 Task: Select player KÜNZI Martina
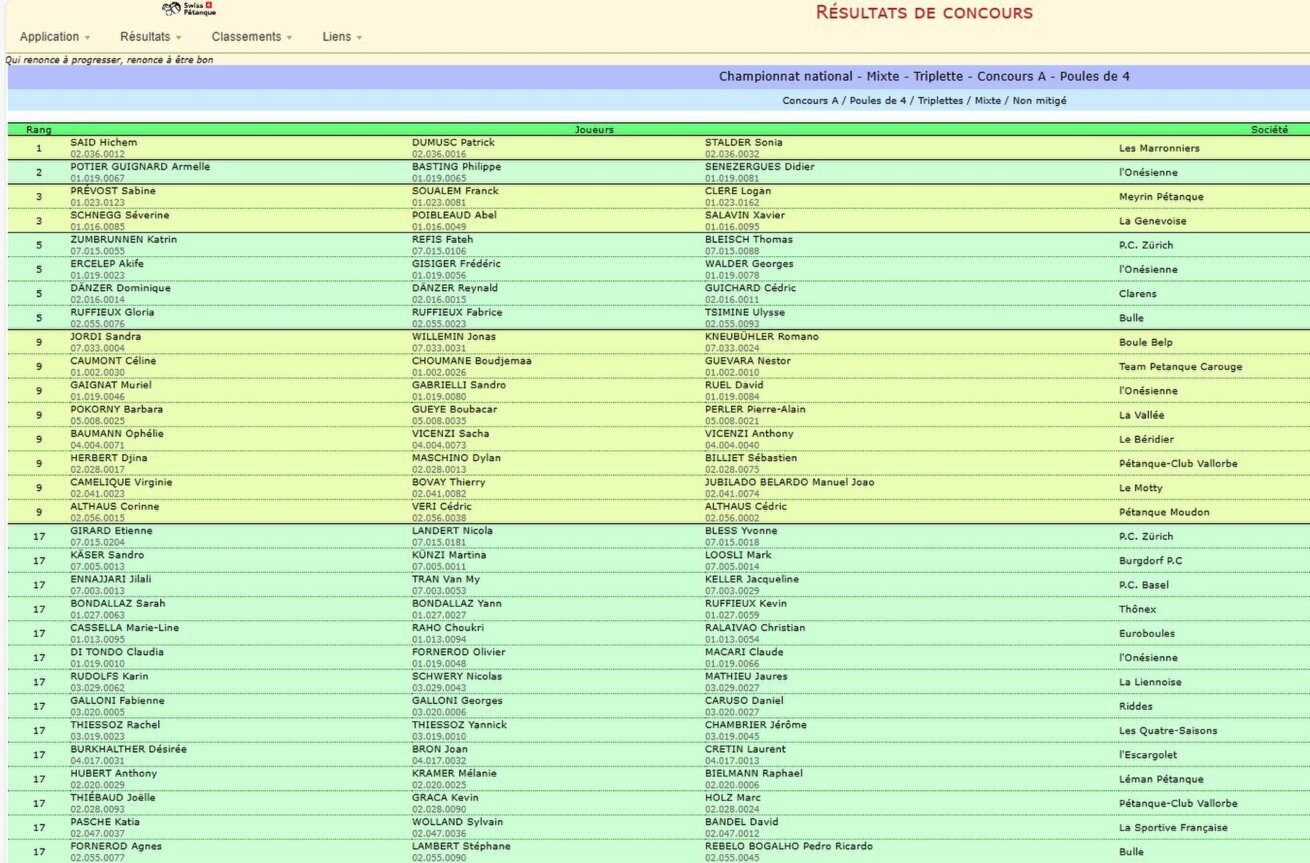pos(450,555)
